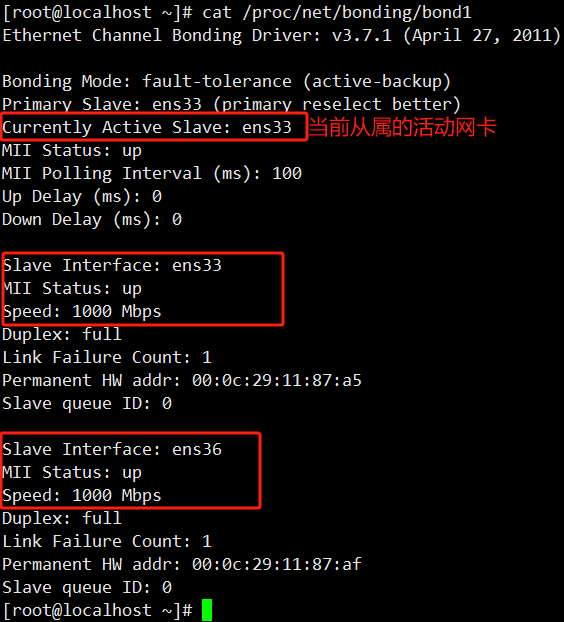This screenshot has height=622, width=564.
Task: Click the Up Delay (ms): 0 line
Action: [x=82, y=196]
